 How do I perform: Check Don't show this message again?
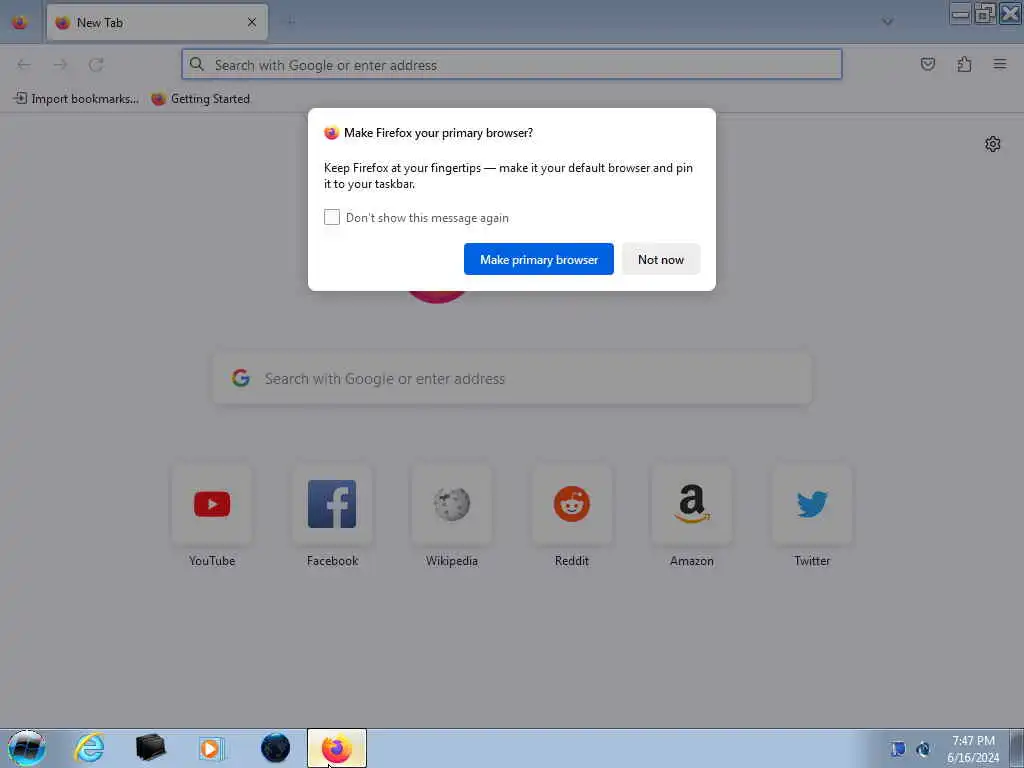(332, 217)
